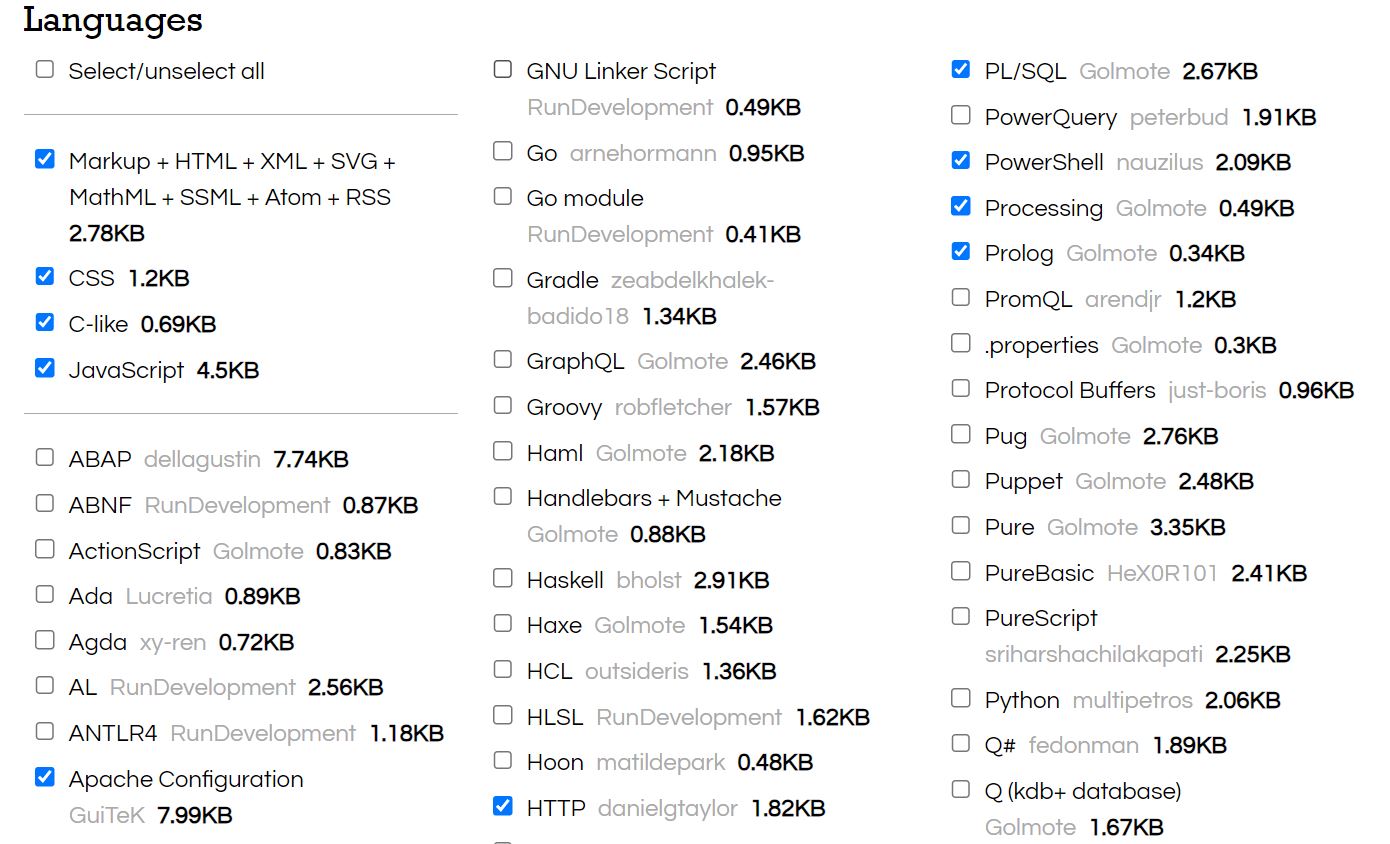Viewport: 1390px width, 844px height.
Task: Select the Gradle checkbox
Action: coord(503,279)
